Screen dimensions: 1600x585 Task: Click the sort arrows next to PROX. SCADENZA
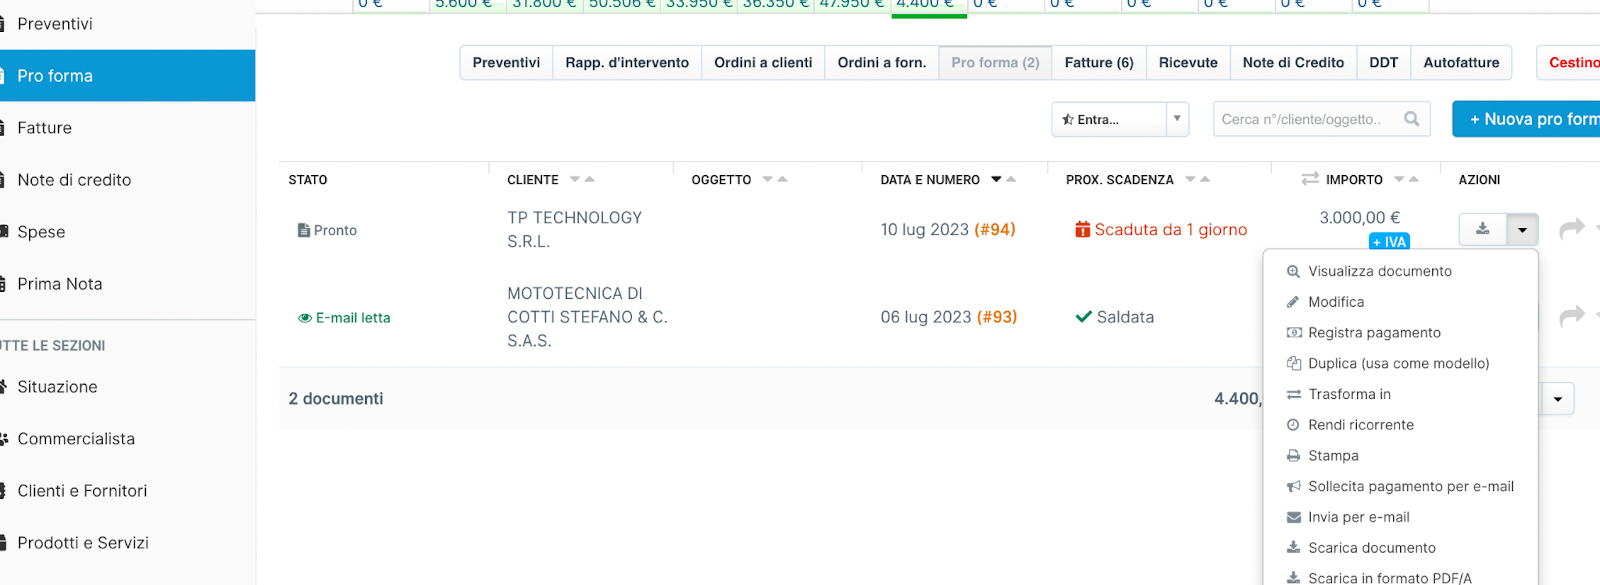tap(1197, 180)
